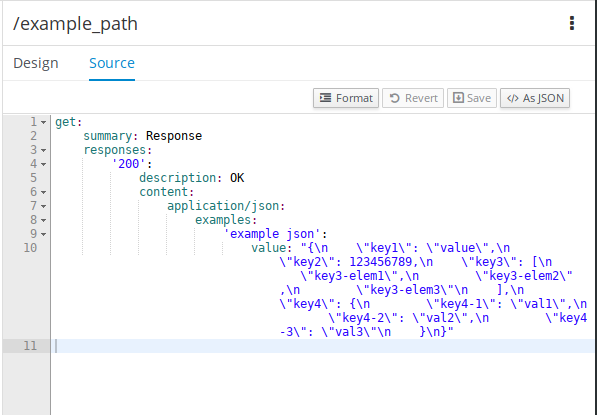Viewport: 597px width, 415px height.
Task: Collapse the examples fold arrow on line 8
Action: [x=43, y=220]
